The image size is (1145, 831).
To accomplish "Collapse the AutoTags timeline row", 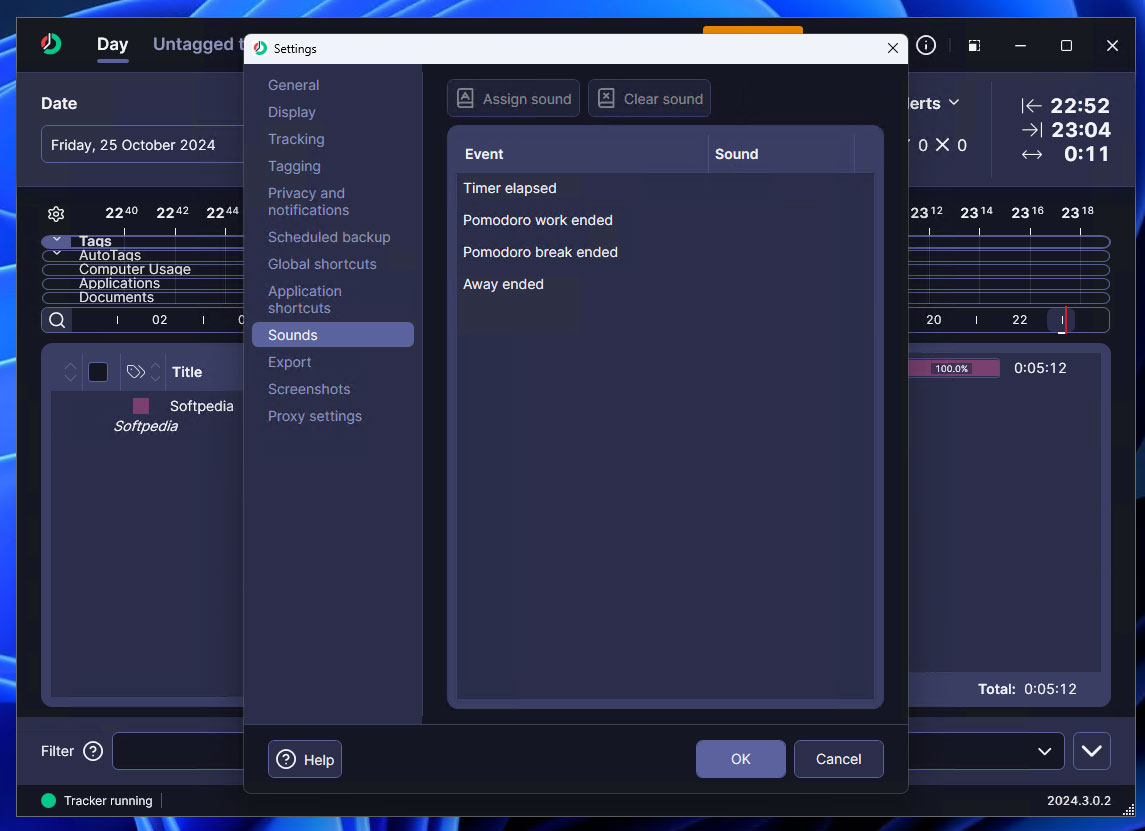I will click(57, 255).
